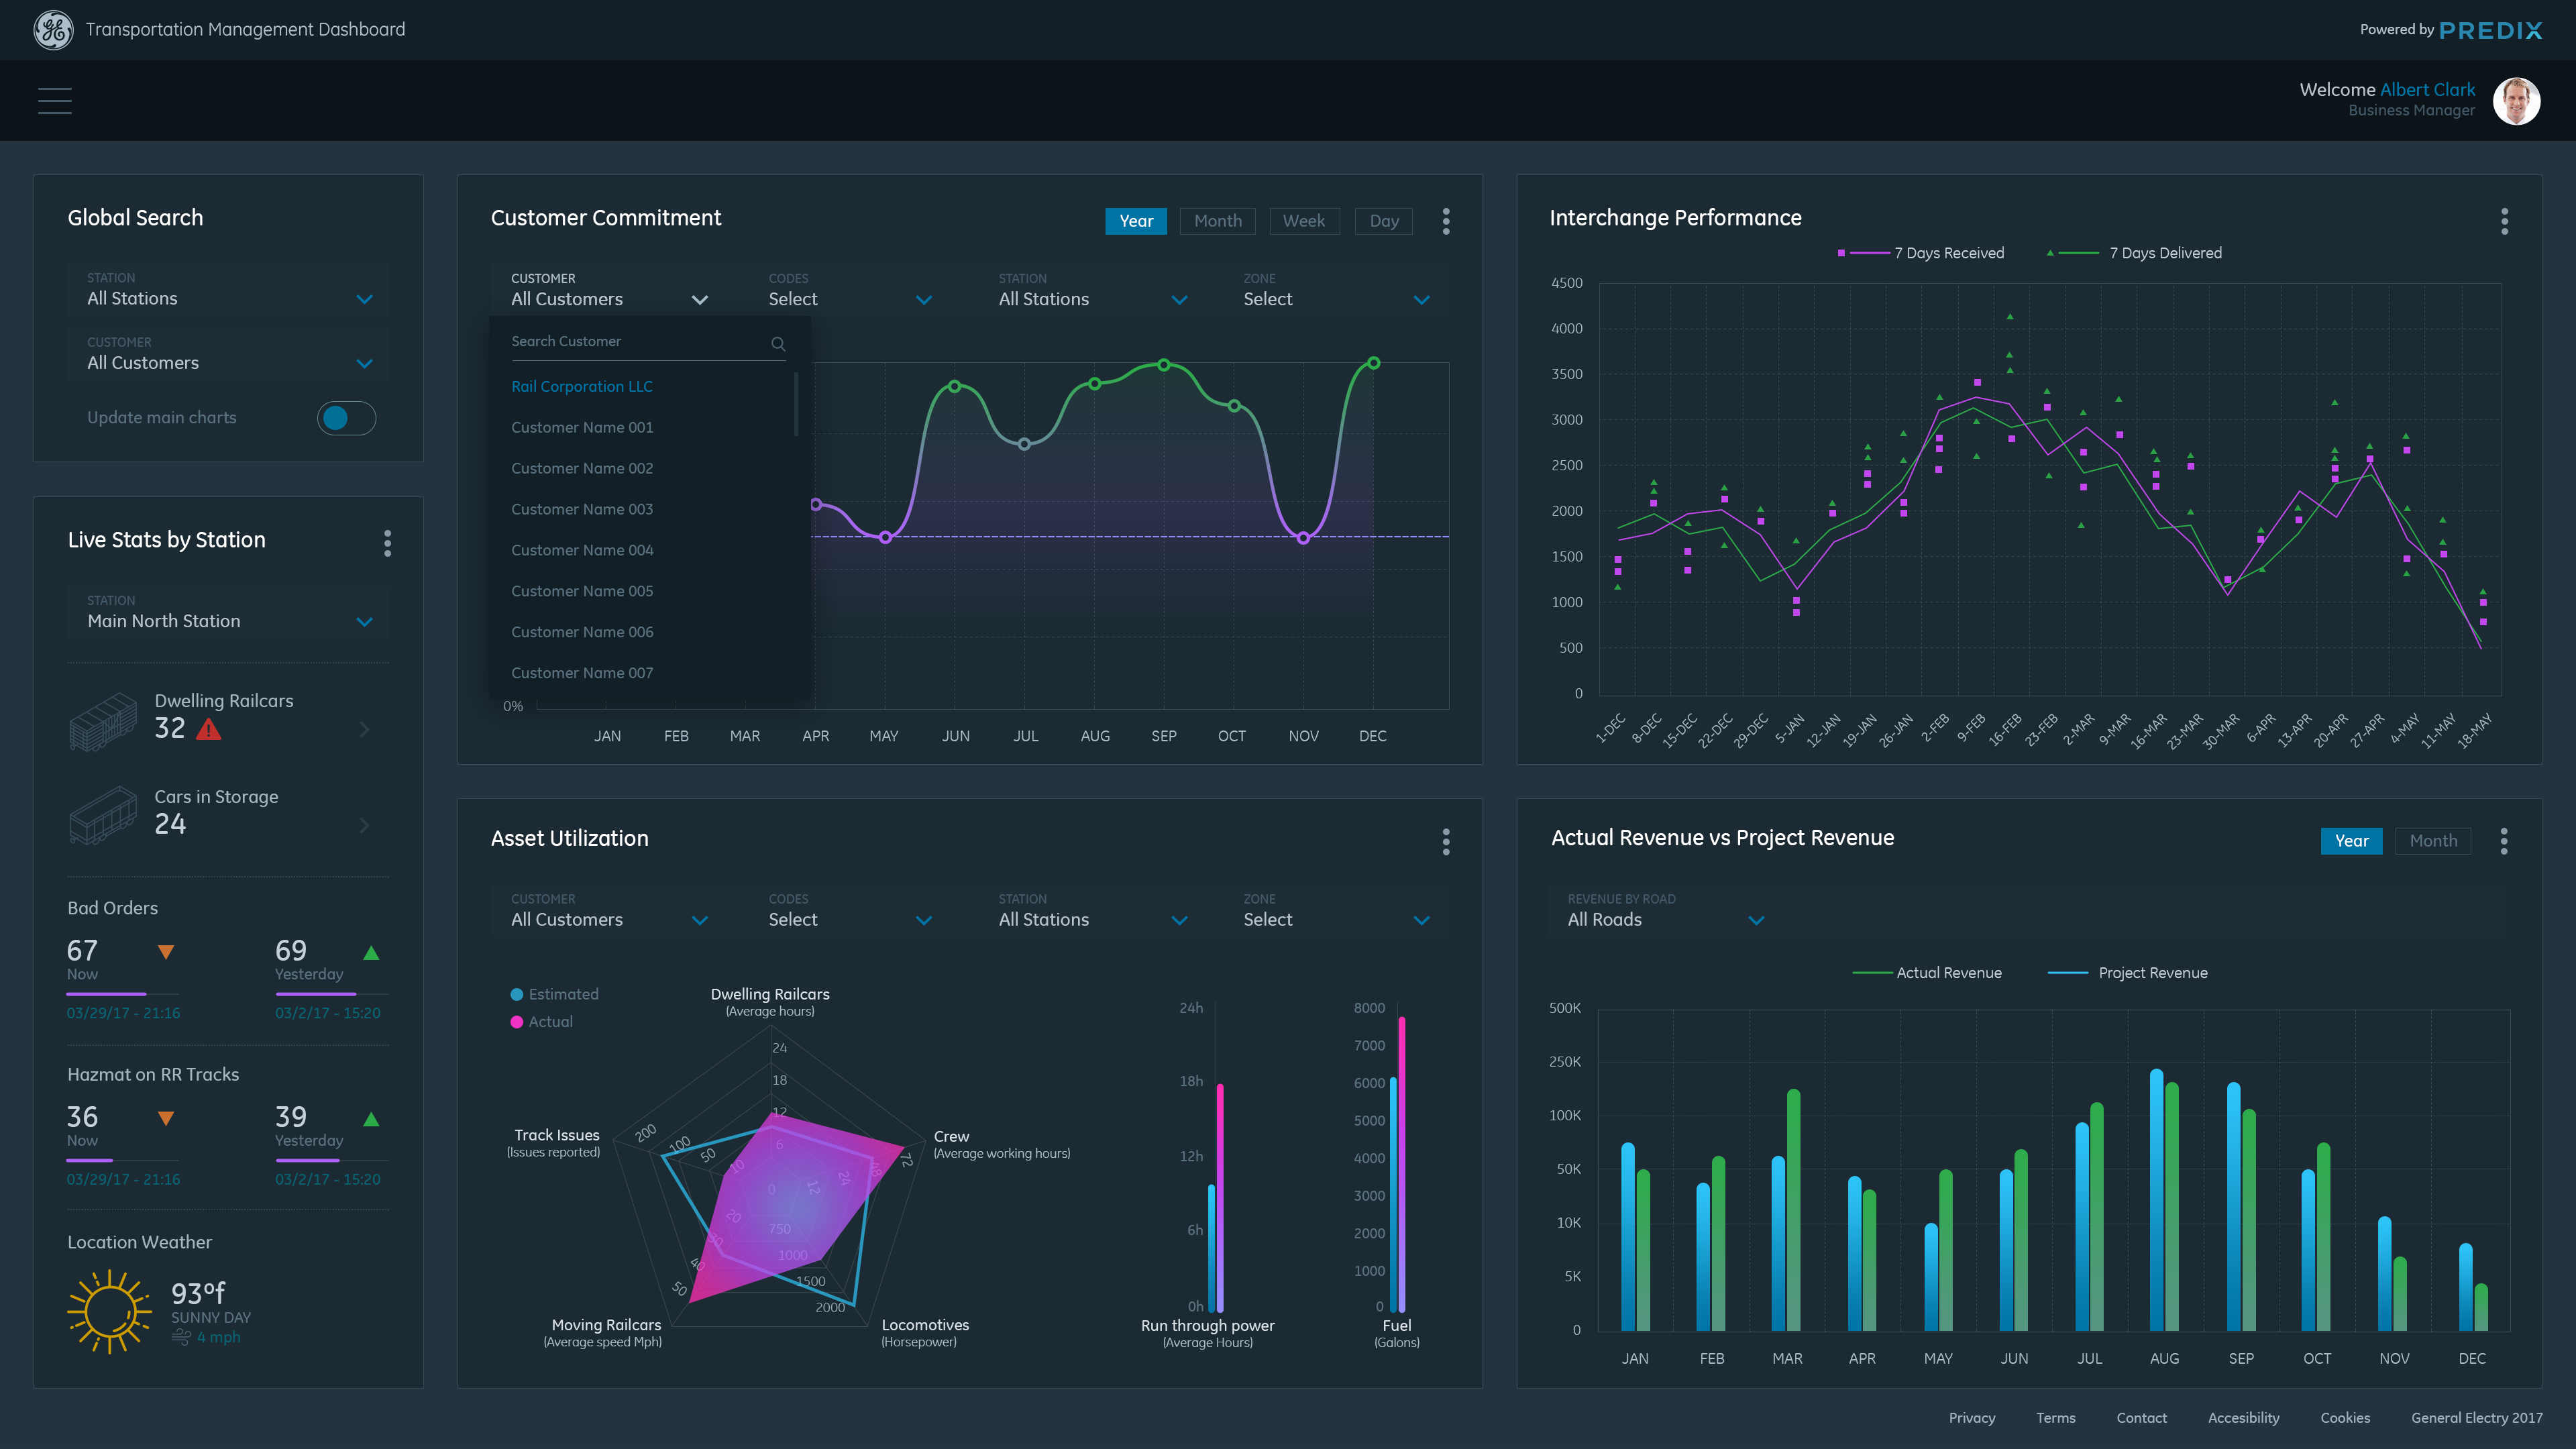The height and width of the screenshot is (1449, 2576).
Task: Click the Search Customer magnifier icon
Action: [x=778, y=343]
